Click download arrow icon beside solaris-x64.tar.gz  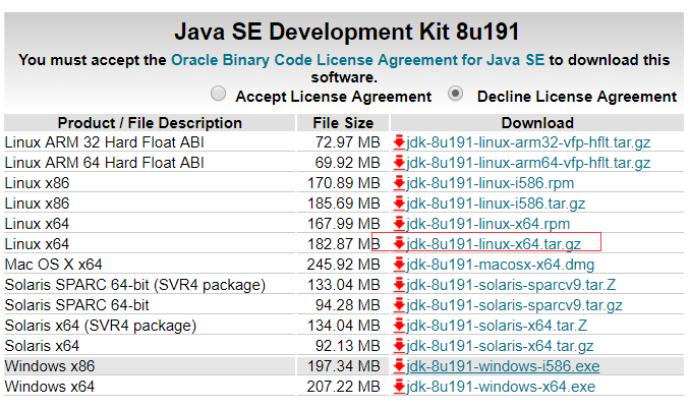(x=399, y=345)
